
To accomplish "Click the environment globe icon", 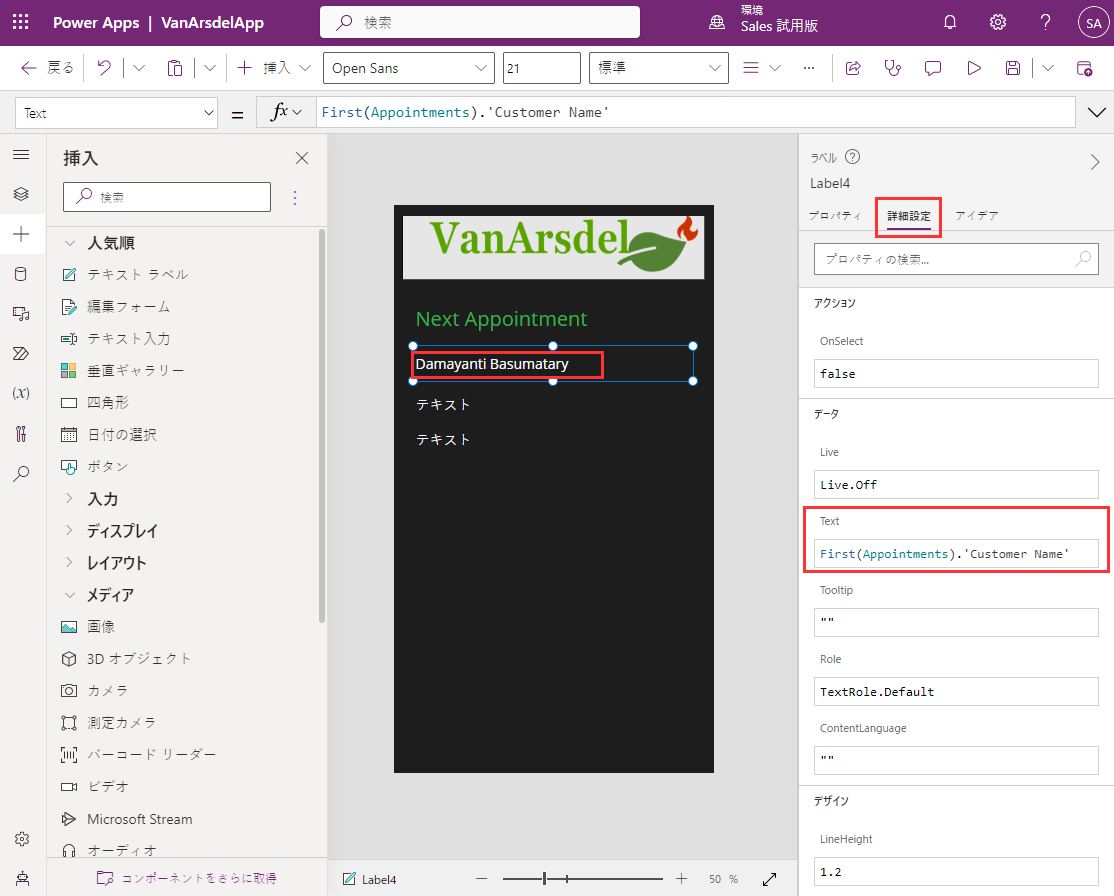I will [717, 23].
